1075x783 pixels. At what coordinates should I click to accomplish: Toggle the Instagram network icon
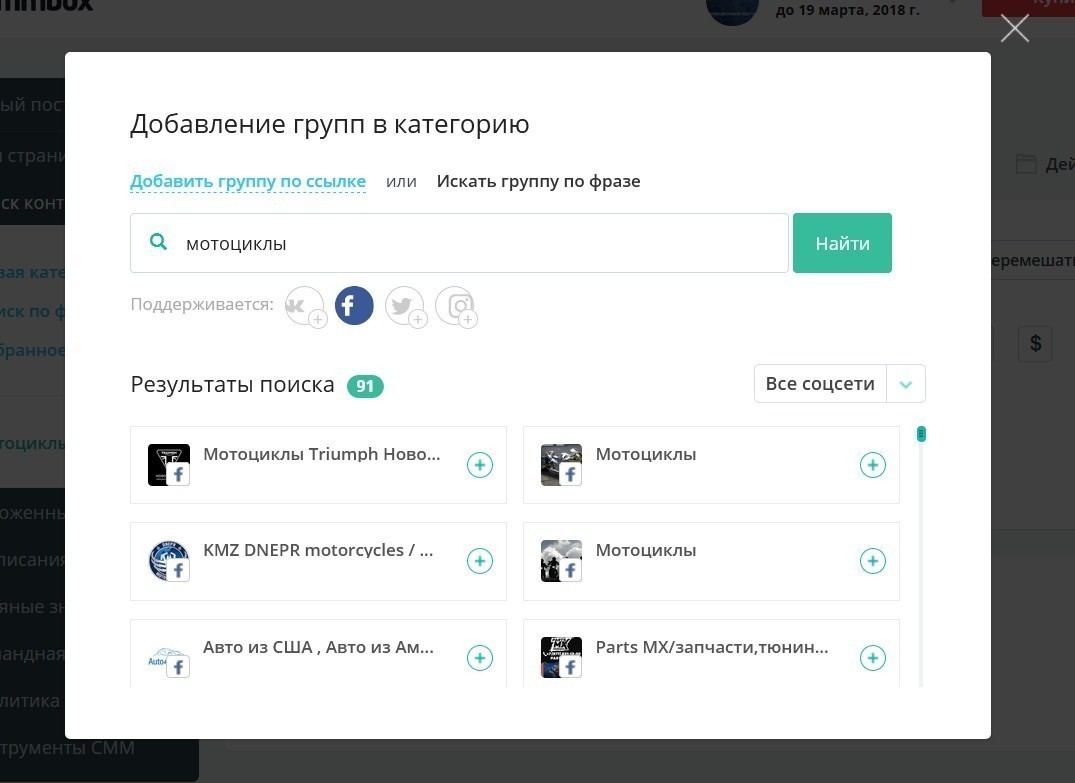pyautogui.click(x=456, y=306)
